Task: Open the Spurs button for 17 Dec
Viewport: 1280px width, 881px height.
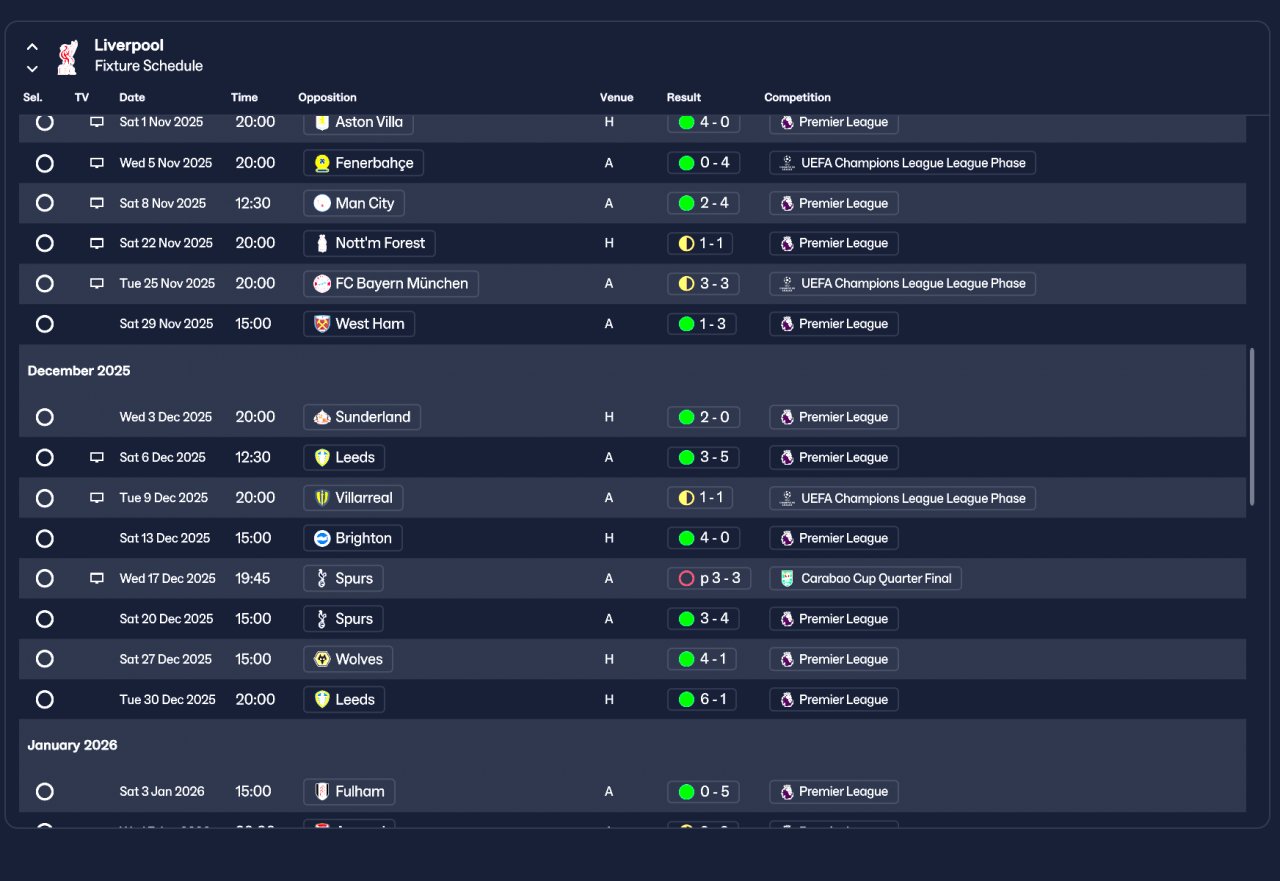Action: [x=343, y=578]
